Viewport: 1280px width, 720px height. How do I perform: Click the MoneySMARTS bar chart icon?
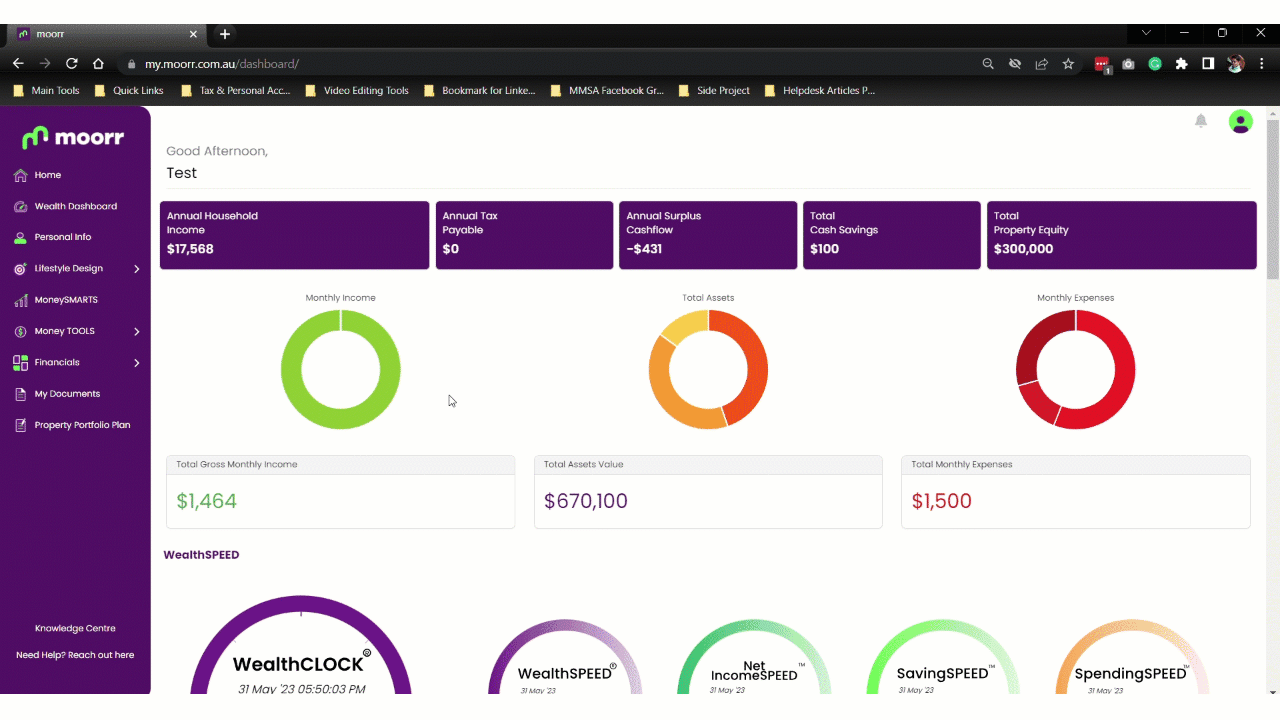(20, 300)
